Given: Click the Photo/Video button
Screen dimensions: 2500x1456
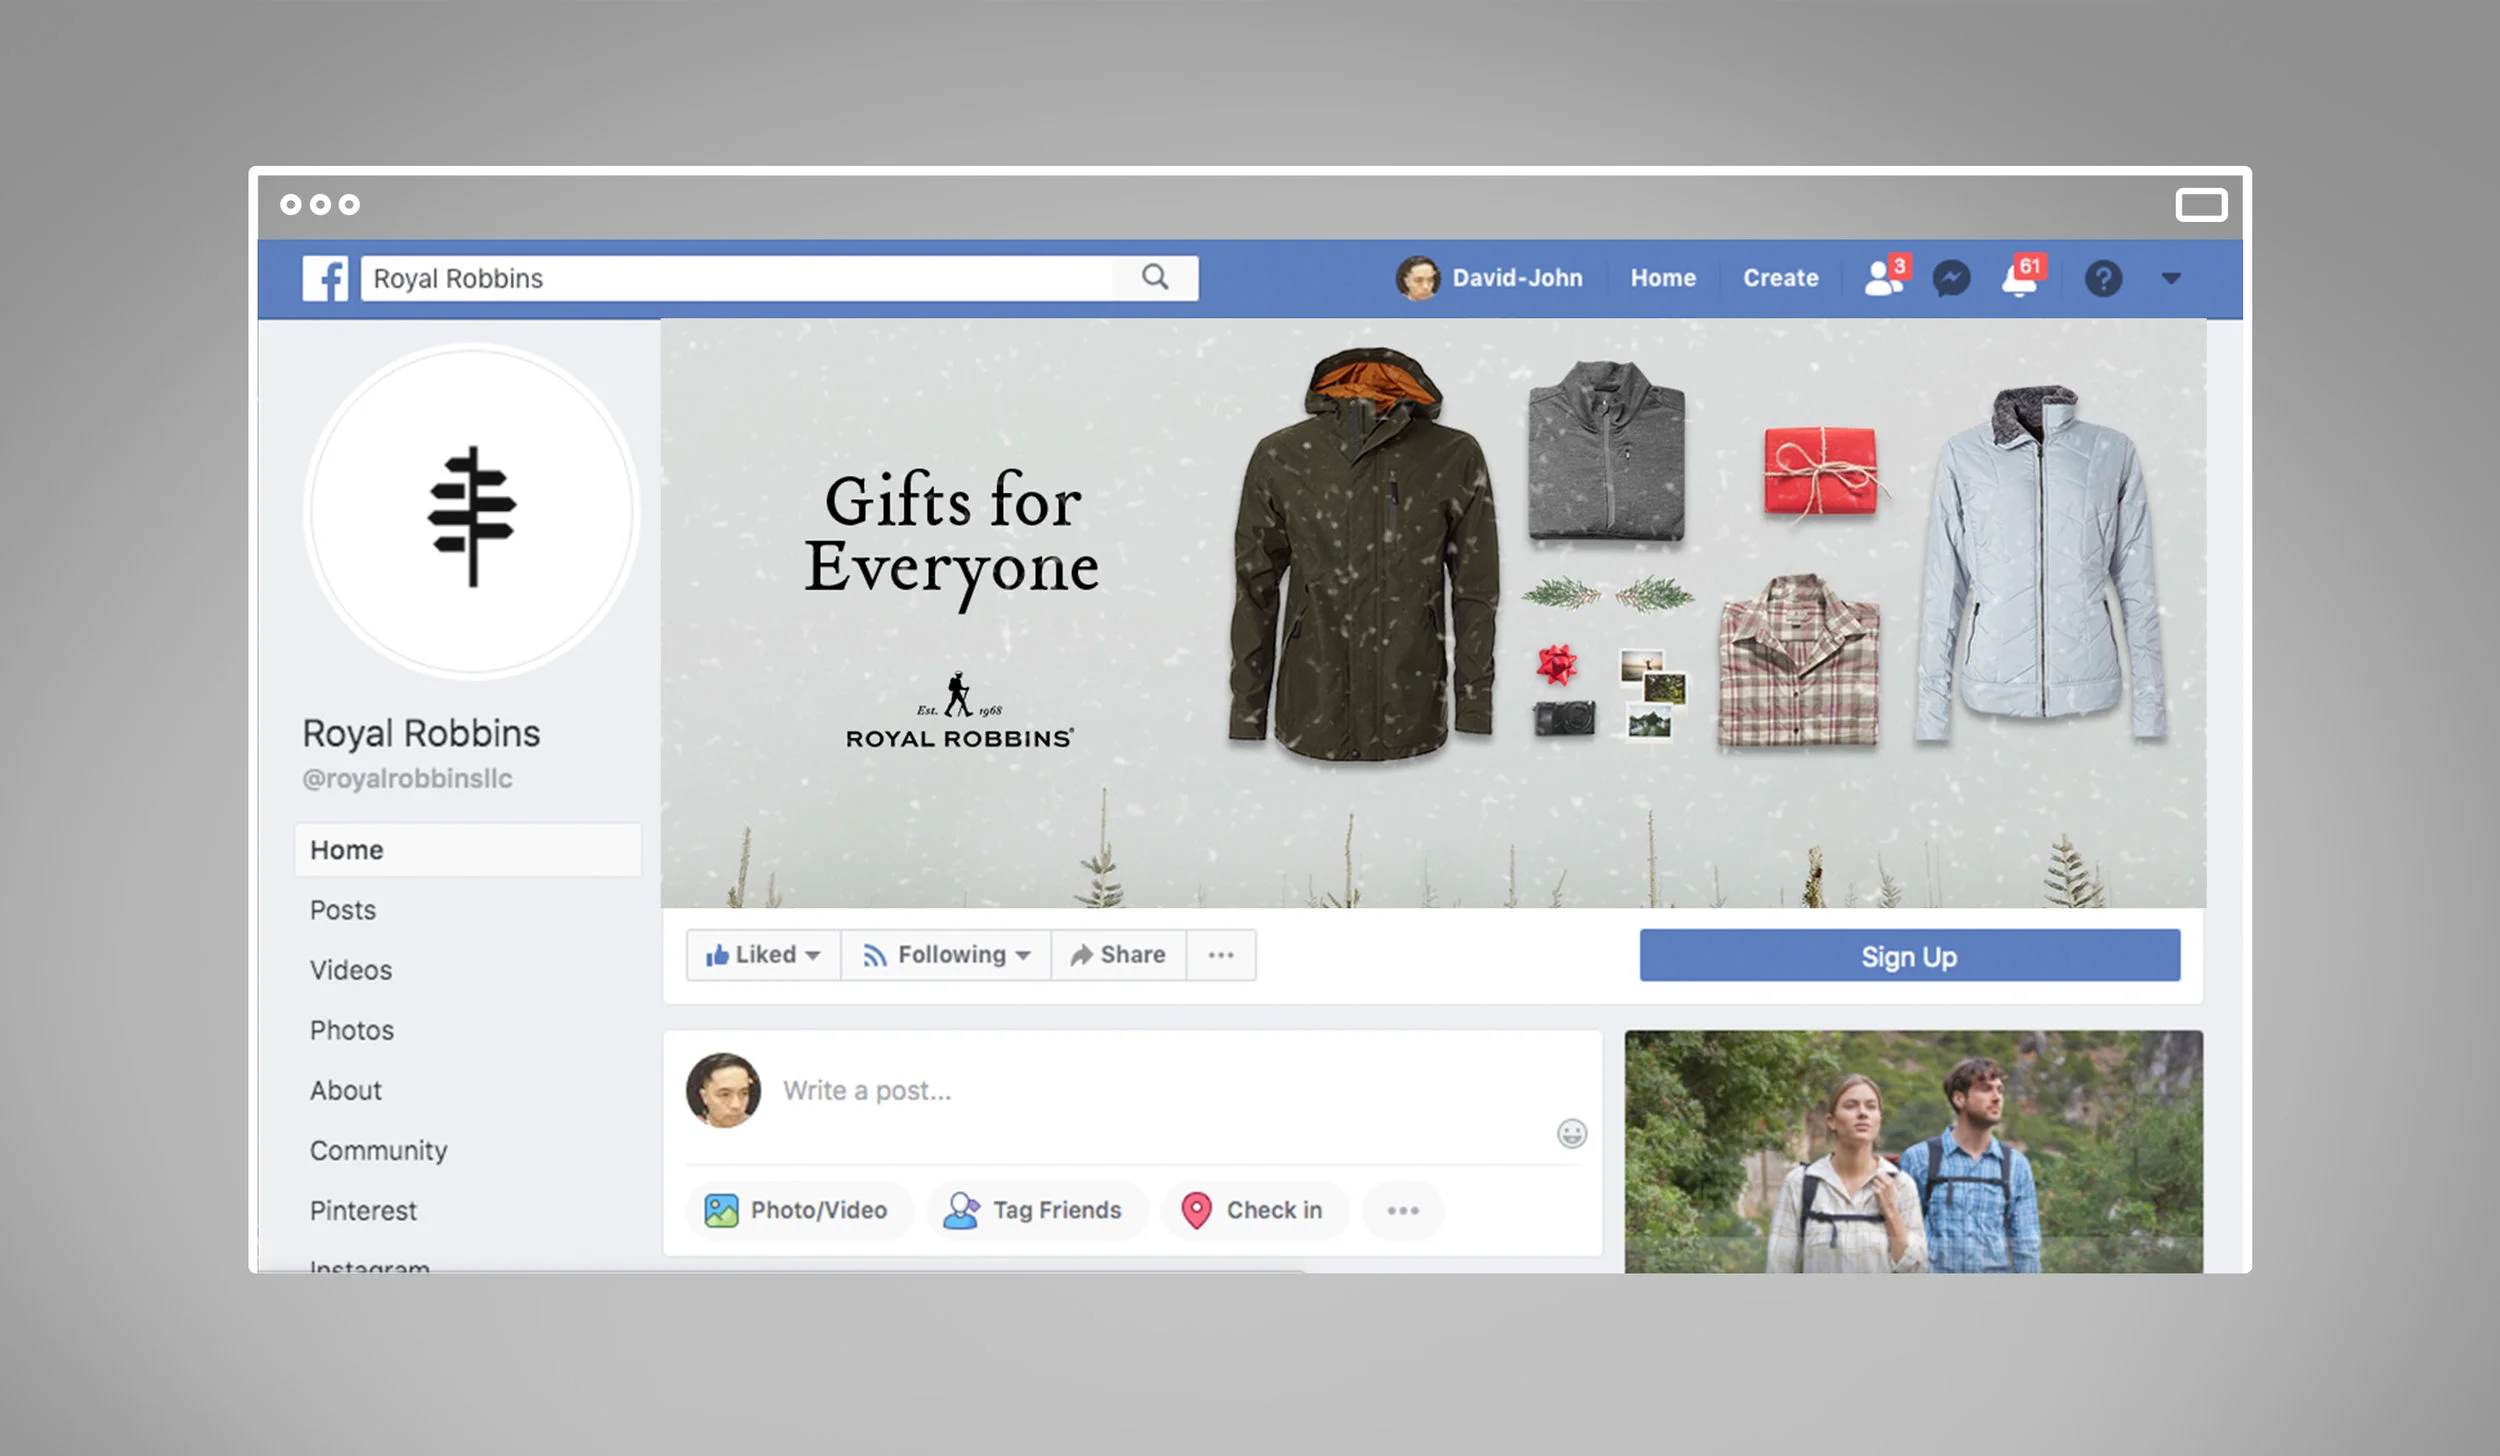Looking at the screenshot, I should coord(797,1210).
